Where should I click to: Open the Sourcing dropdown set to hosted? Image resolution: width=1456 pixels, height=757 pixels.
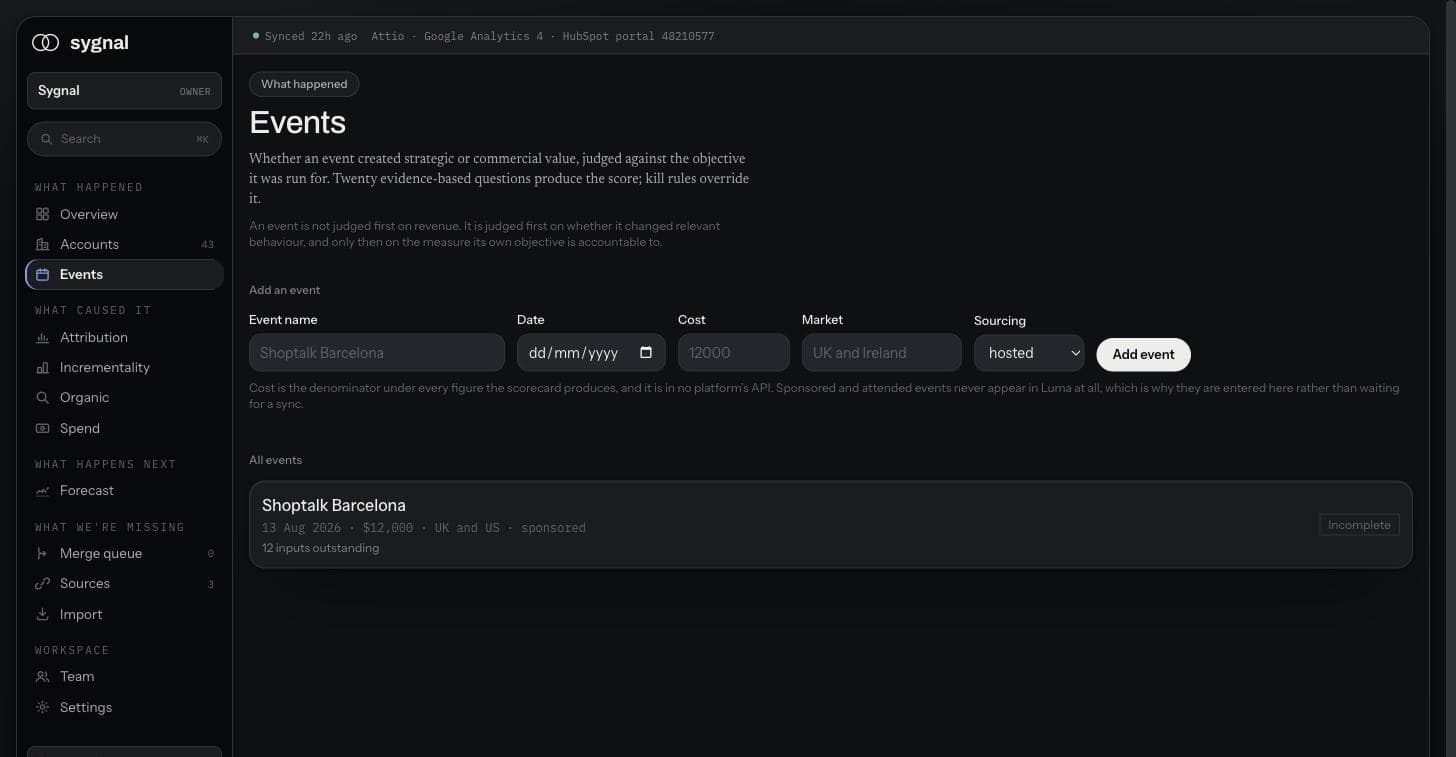point(1029,353)
